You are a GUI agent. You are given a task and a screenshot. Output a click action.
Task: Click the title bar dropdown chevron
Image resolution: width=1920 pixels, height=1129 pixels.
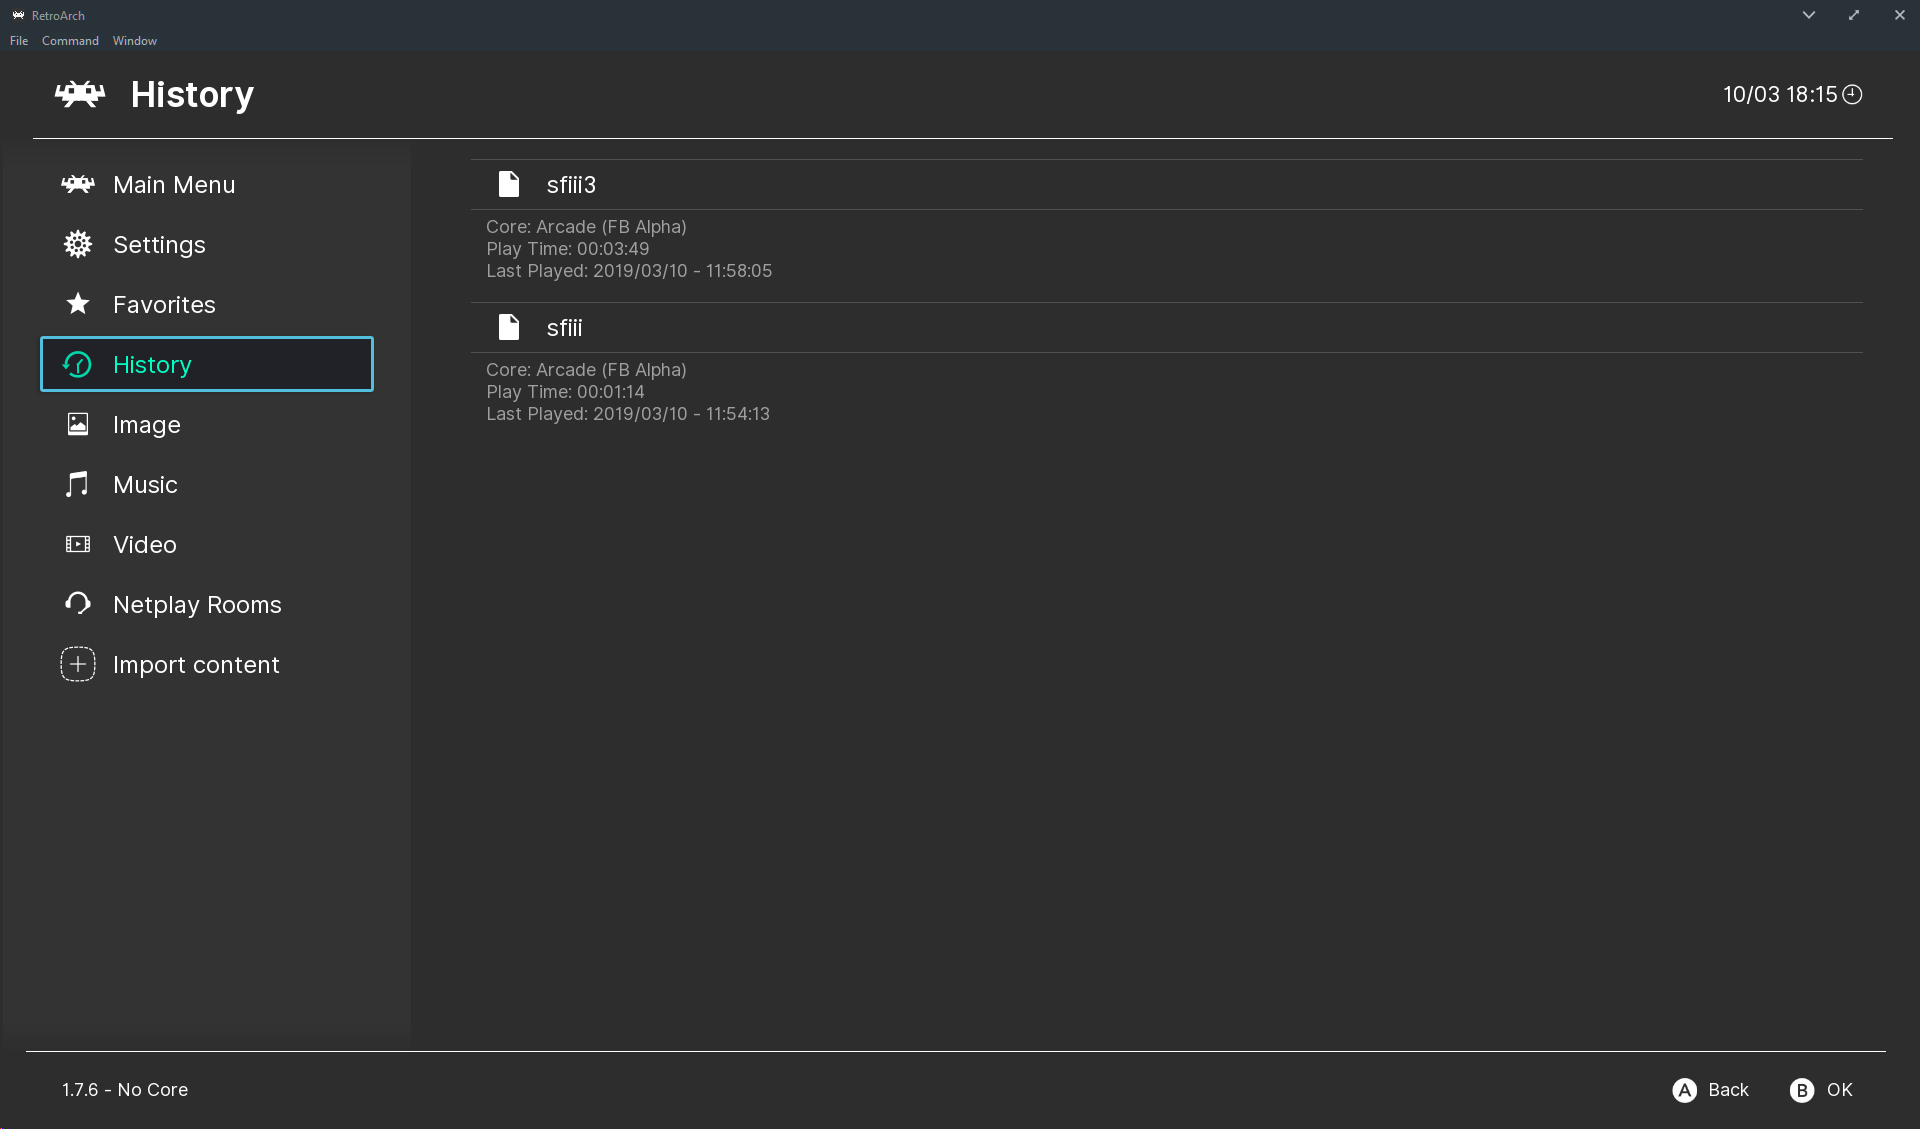(1808, 15)
